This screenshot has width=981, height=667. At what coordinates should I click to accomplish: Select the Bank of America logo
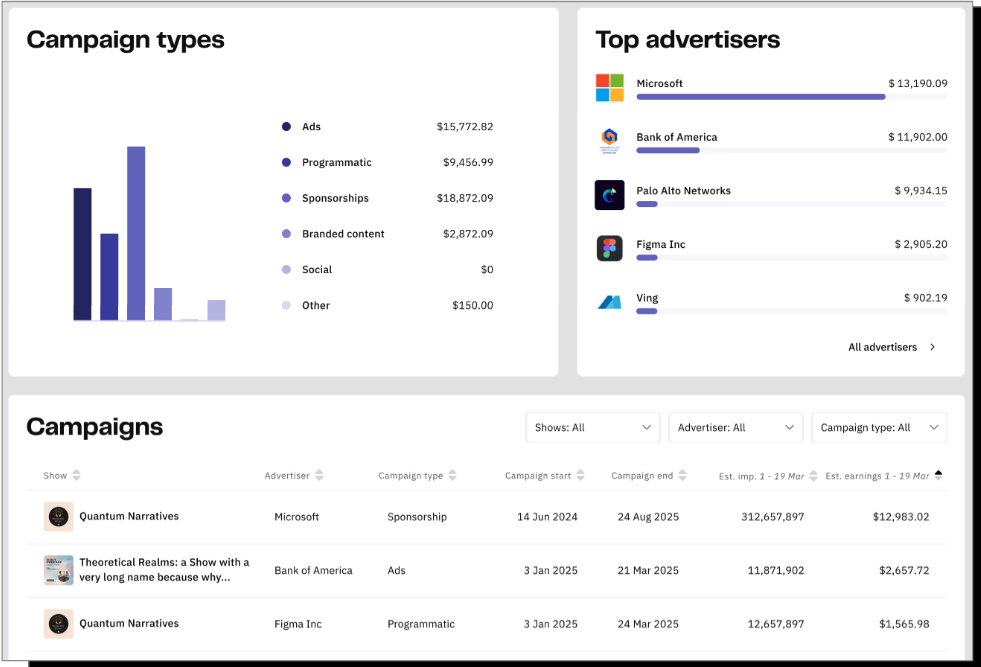click(610, 141)
